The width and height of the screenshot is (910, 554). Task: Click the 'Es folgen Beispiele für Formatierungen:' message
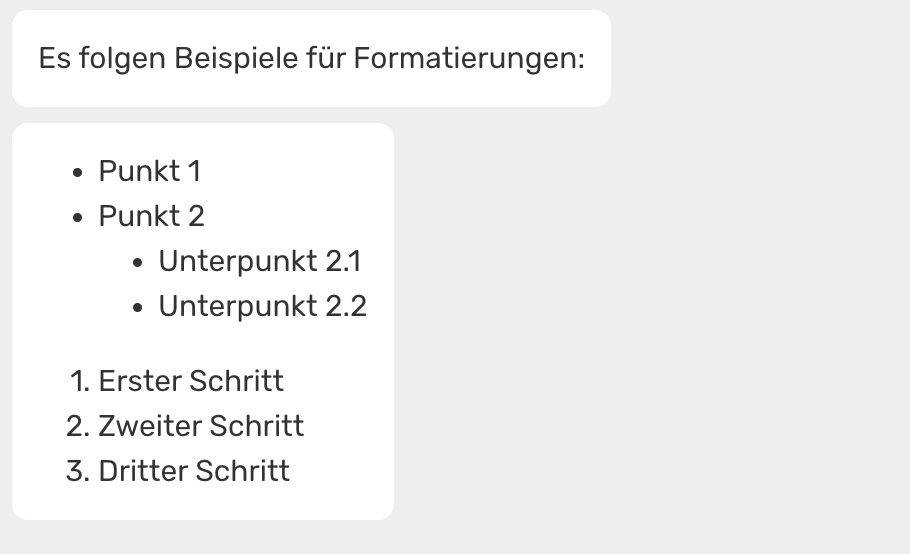pos(311,58)
